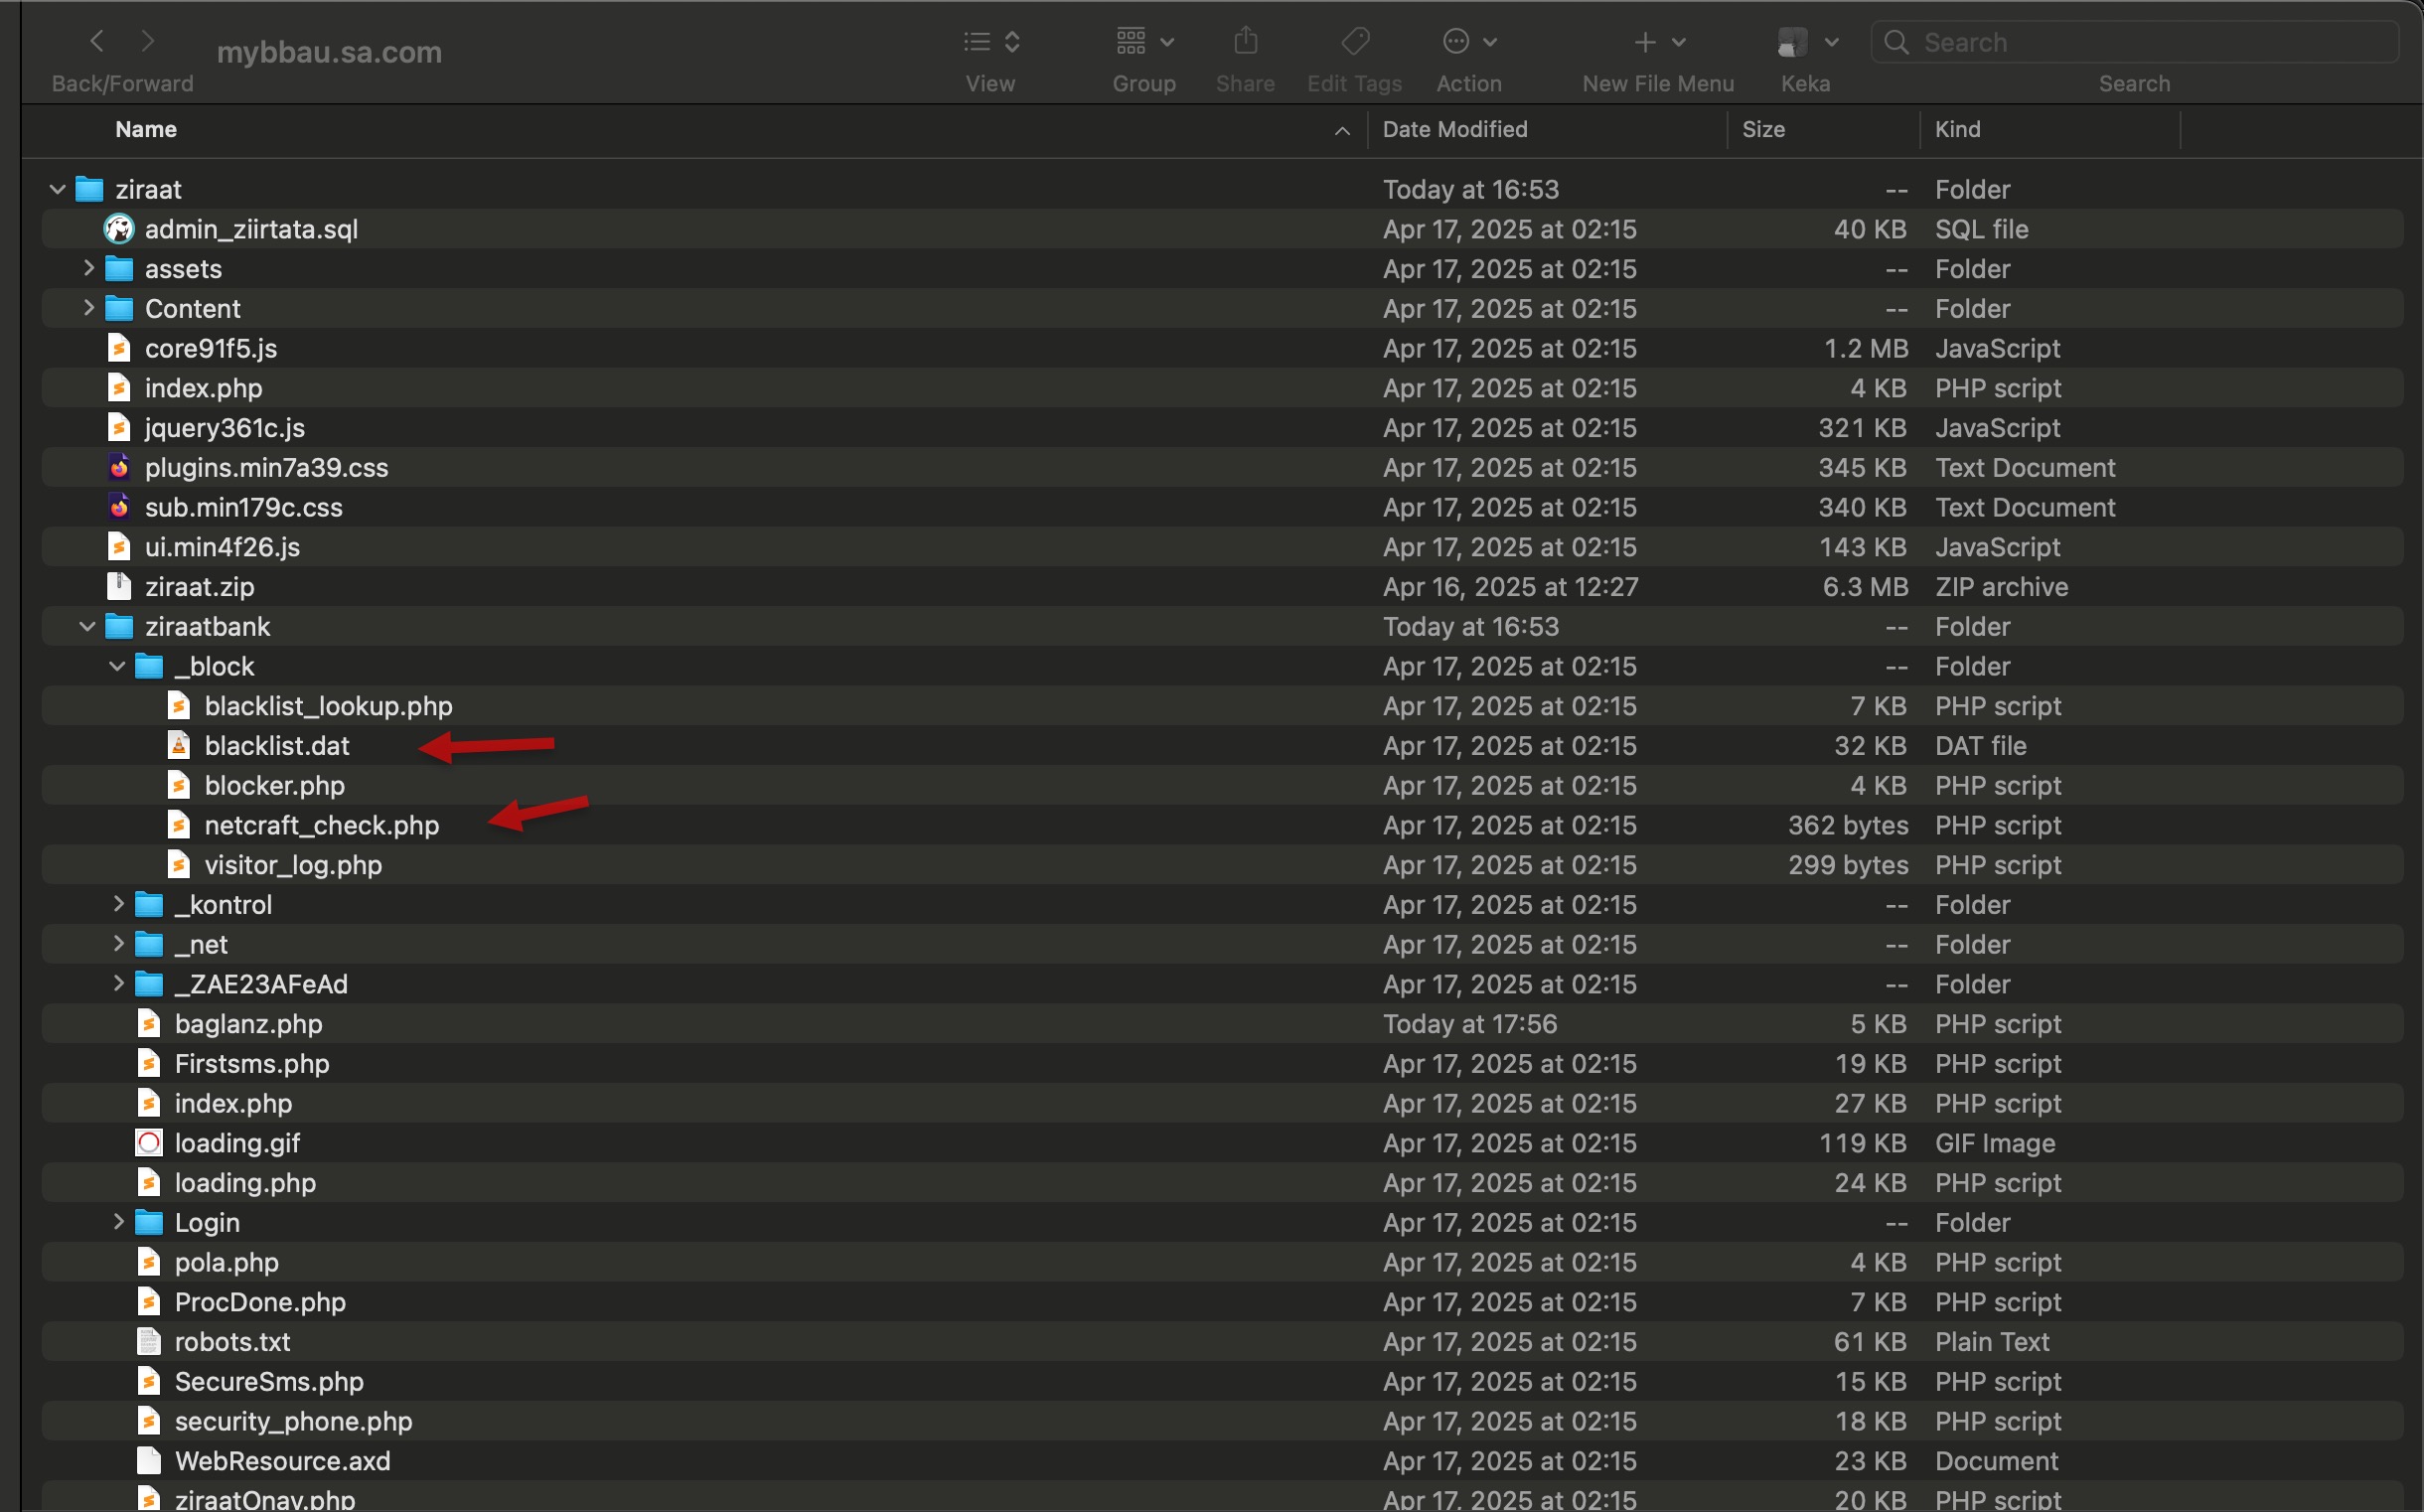Image resolution: width=2424 pixels, height=1512 pixels.
Task: Click the GIF Image kind cell
Action: point(1995,1143)
